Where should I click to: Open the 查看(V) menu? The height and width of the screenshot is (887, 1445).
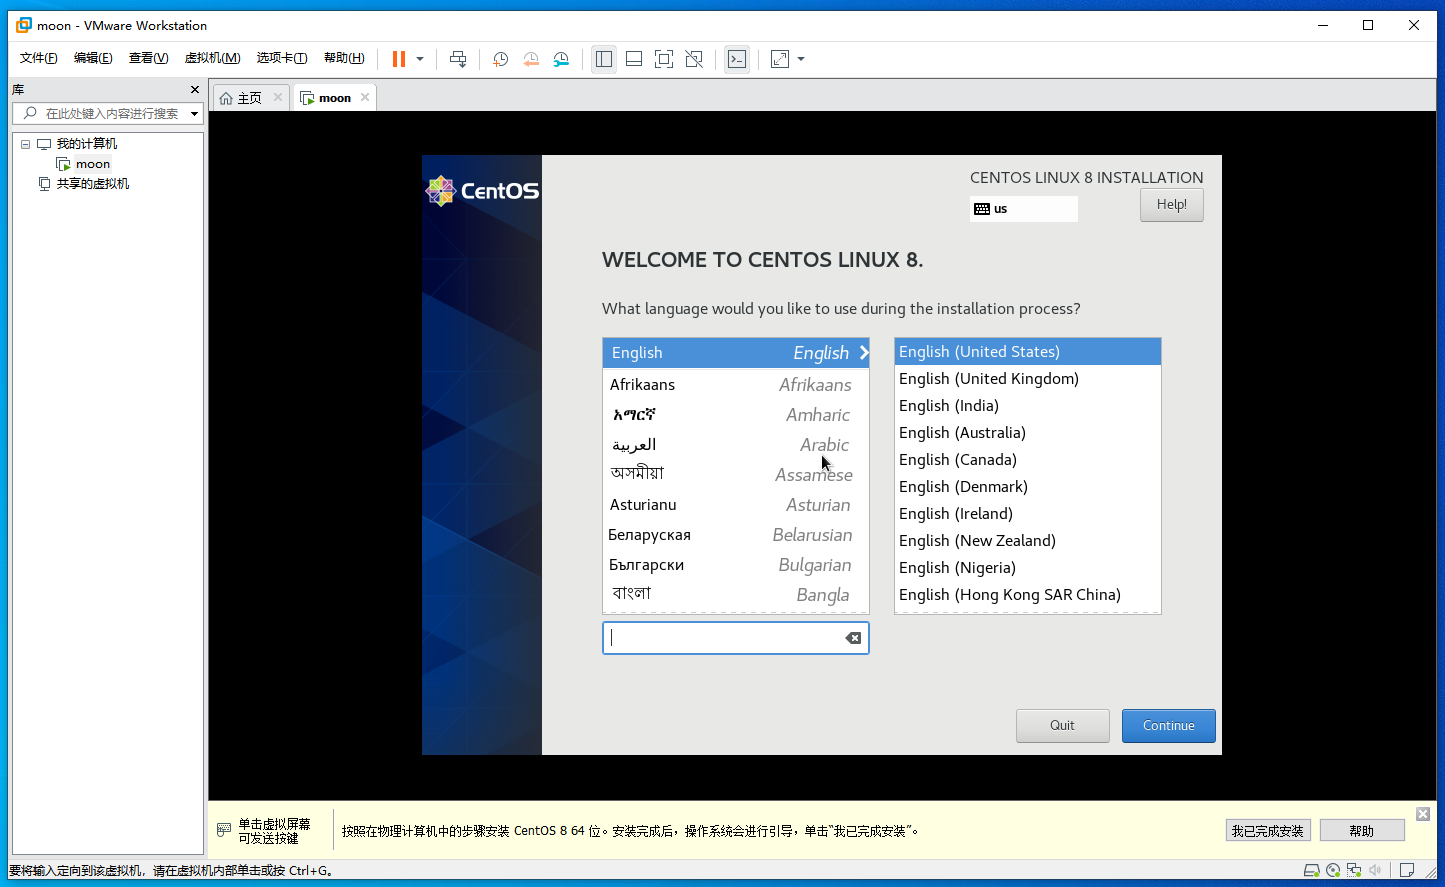(x=148, y=58)
